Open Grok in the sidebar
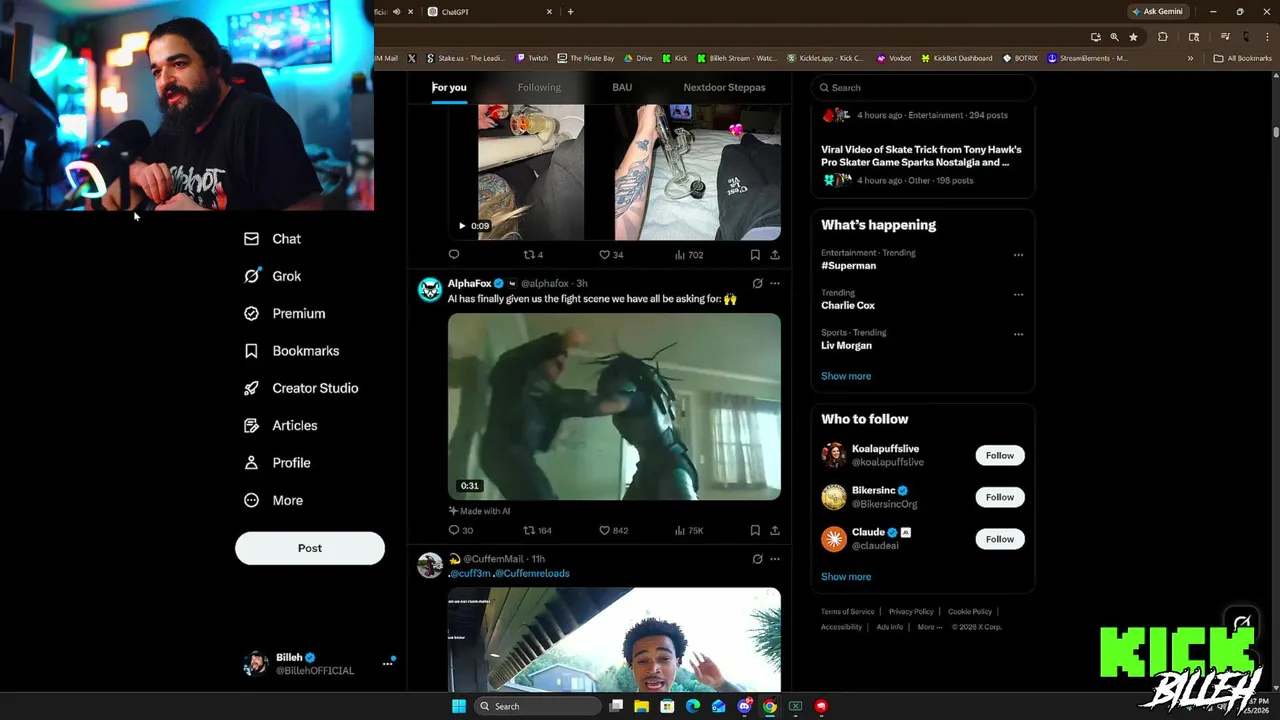Image resolution: width=1280 pixels, height=720 pixels. (272, 276)
